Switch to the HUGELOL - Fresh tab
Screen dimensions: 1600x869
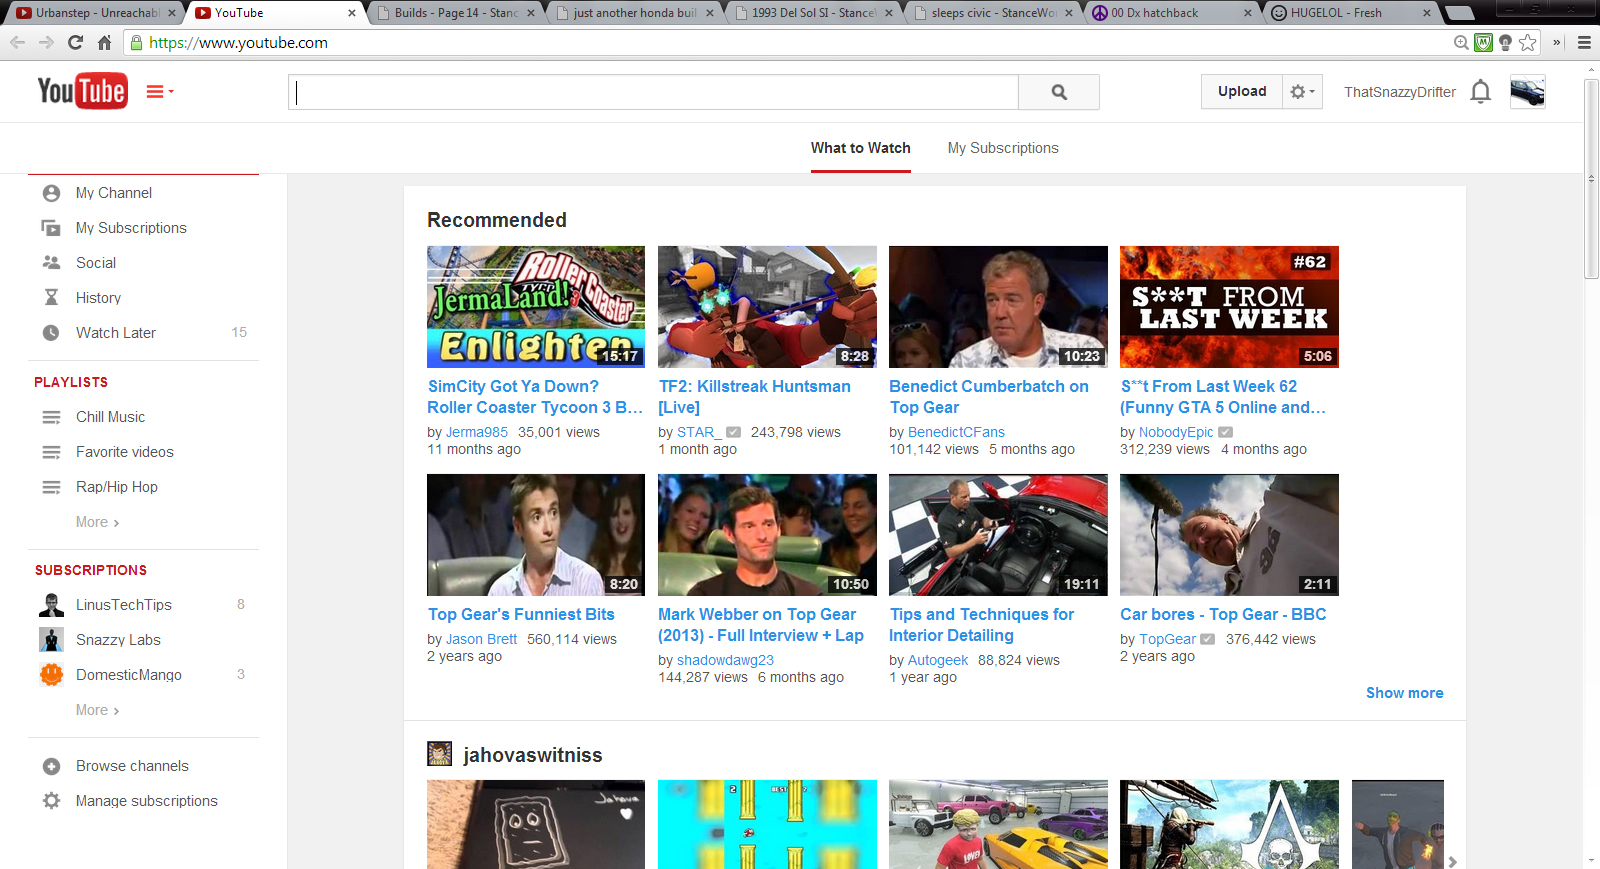[x=1351, y=13]
